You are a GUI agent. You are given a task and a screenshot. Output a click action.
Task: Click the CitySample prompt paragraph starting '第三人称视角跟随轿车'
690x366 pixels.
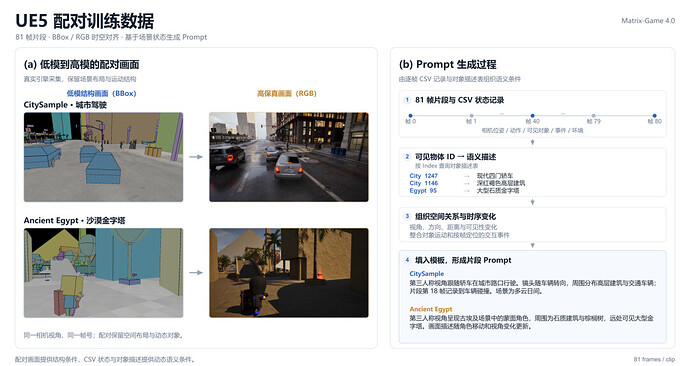[533, 287]
